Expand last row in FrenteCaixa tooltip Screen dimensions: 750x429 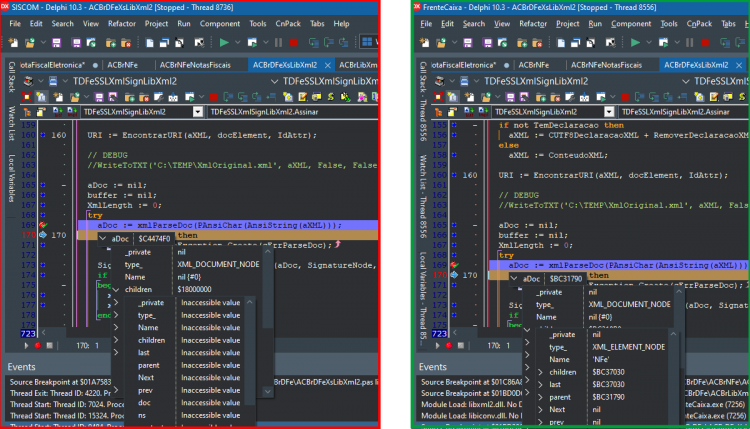click(540, 385)
